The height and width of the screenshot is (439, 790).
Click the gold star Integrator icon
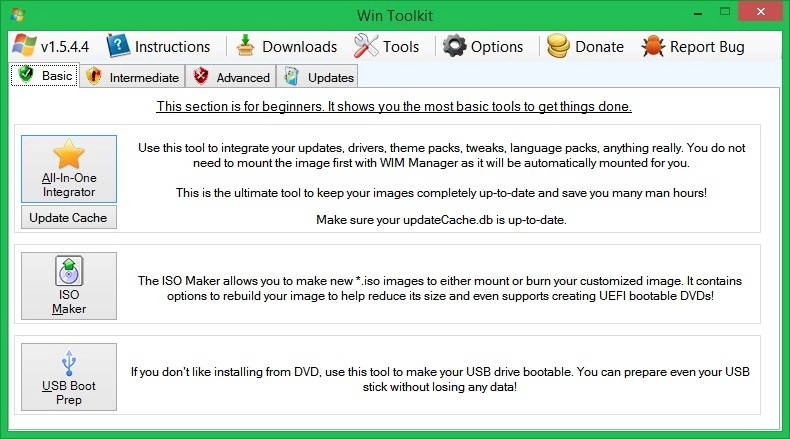[x=69, y=154]
